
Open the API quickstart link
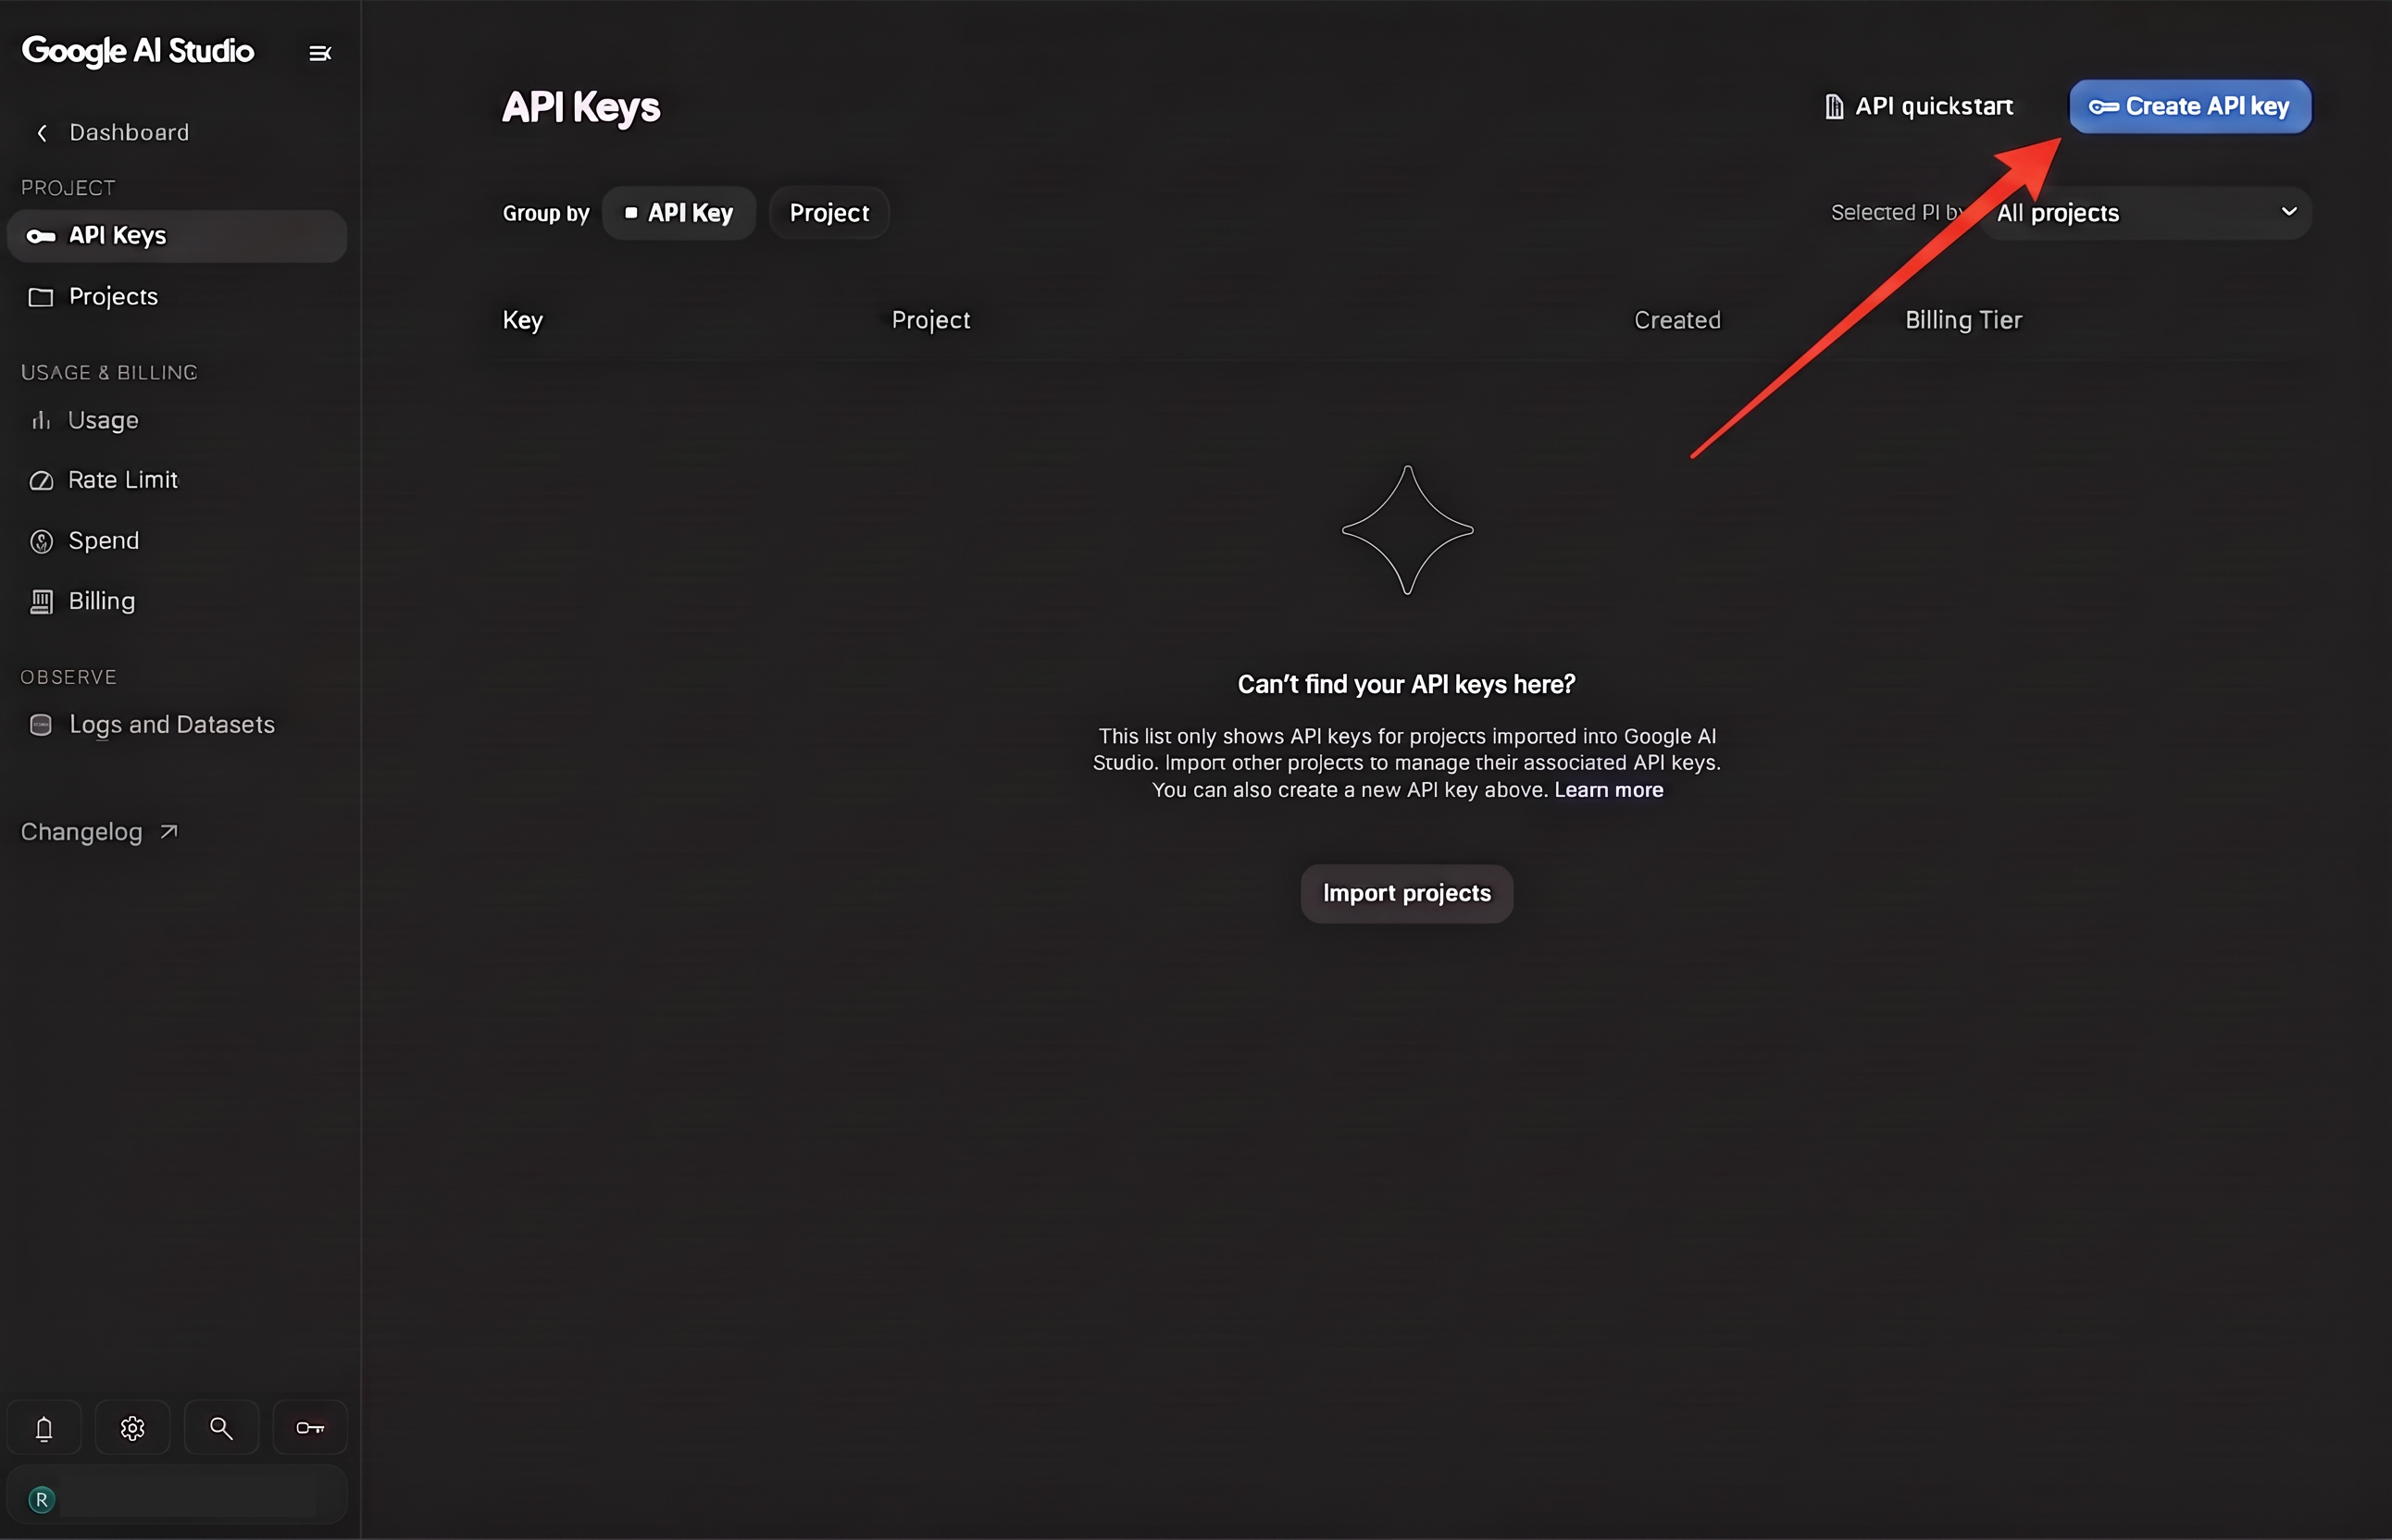click(x=1919, y=106)
